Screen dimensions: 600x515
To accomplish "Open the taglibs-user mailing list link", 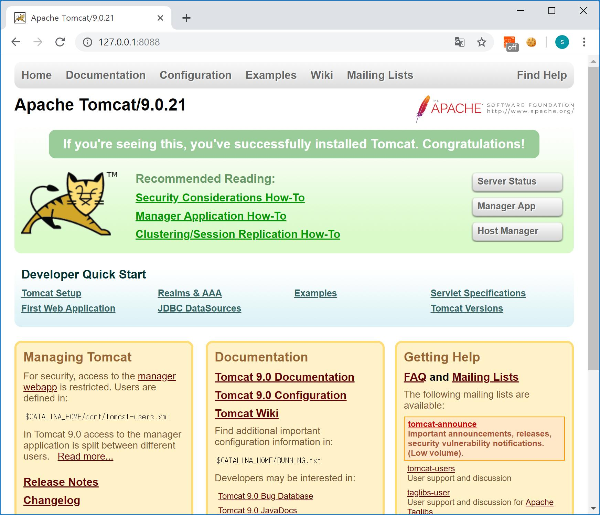I will pos(428,492).
